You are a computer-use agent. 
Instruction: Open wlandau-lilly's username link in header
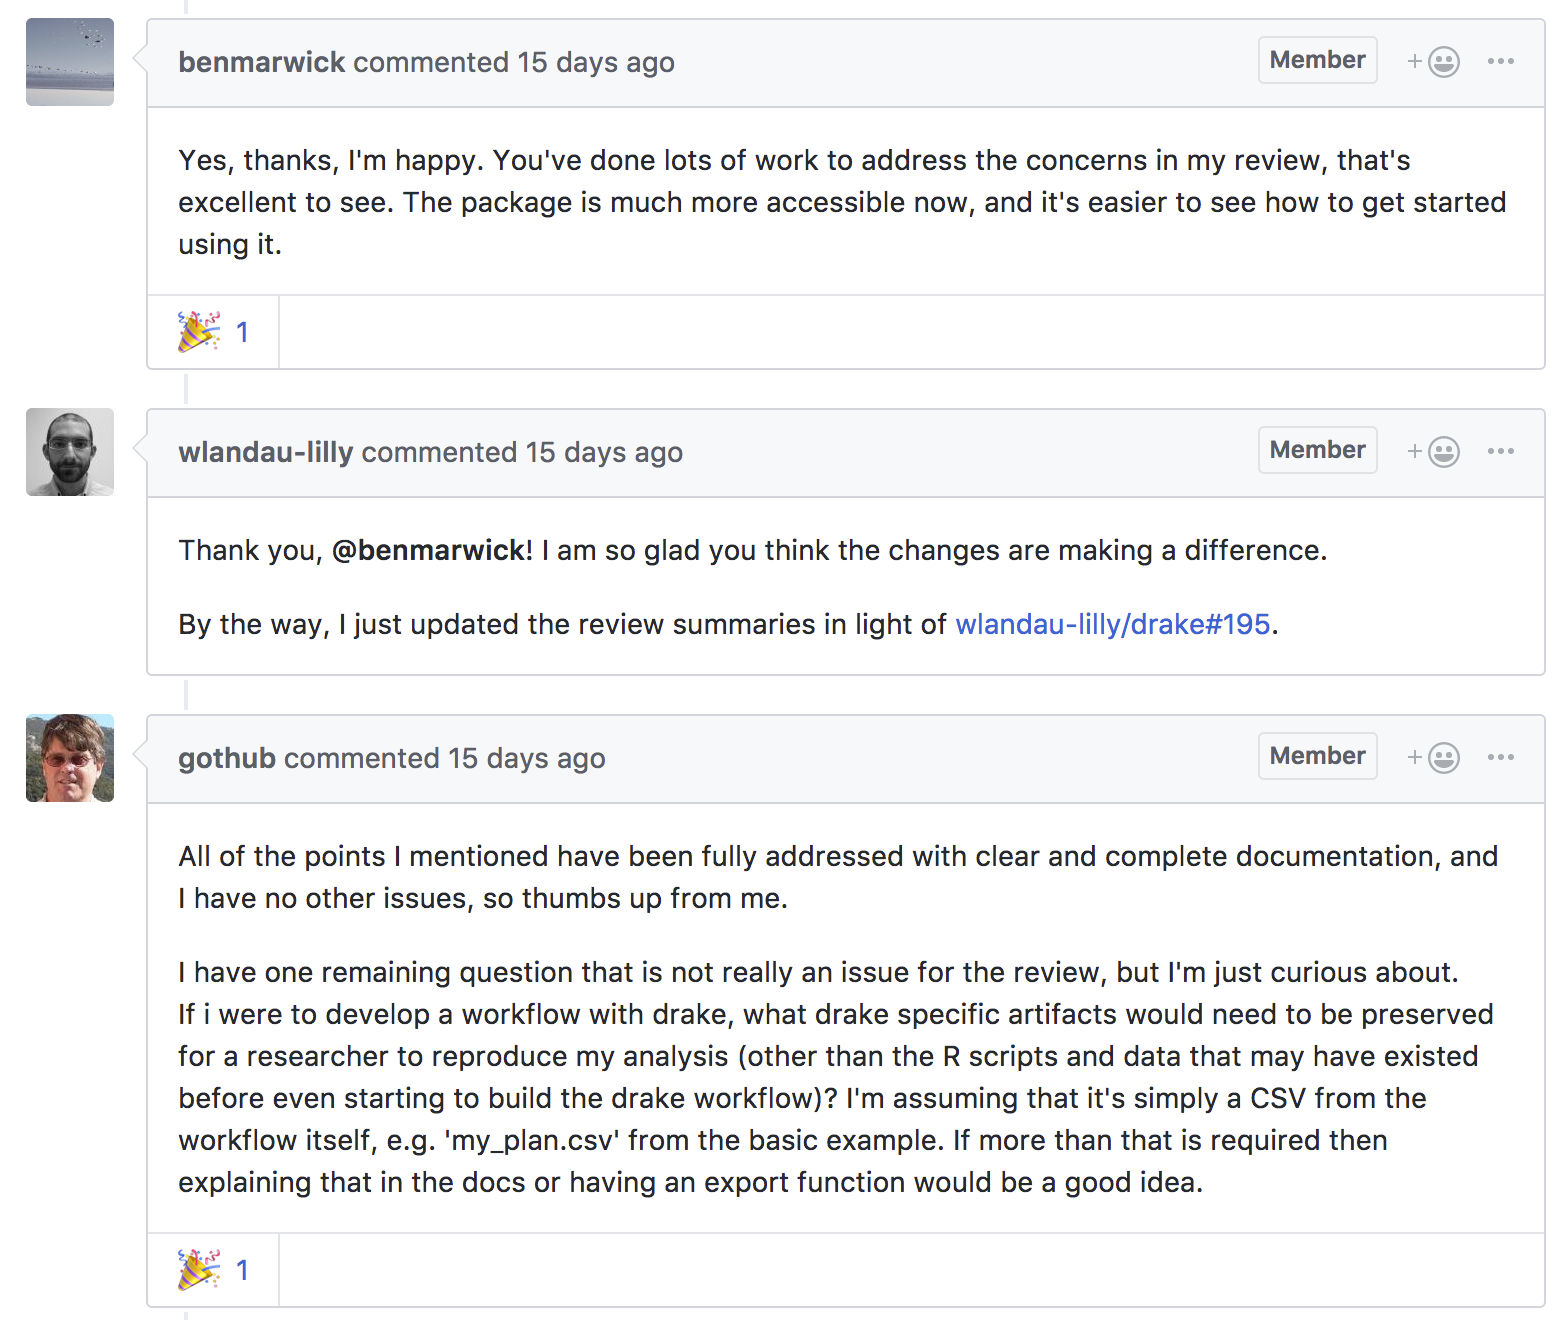(265, 452)
